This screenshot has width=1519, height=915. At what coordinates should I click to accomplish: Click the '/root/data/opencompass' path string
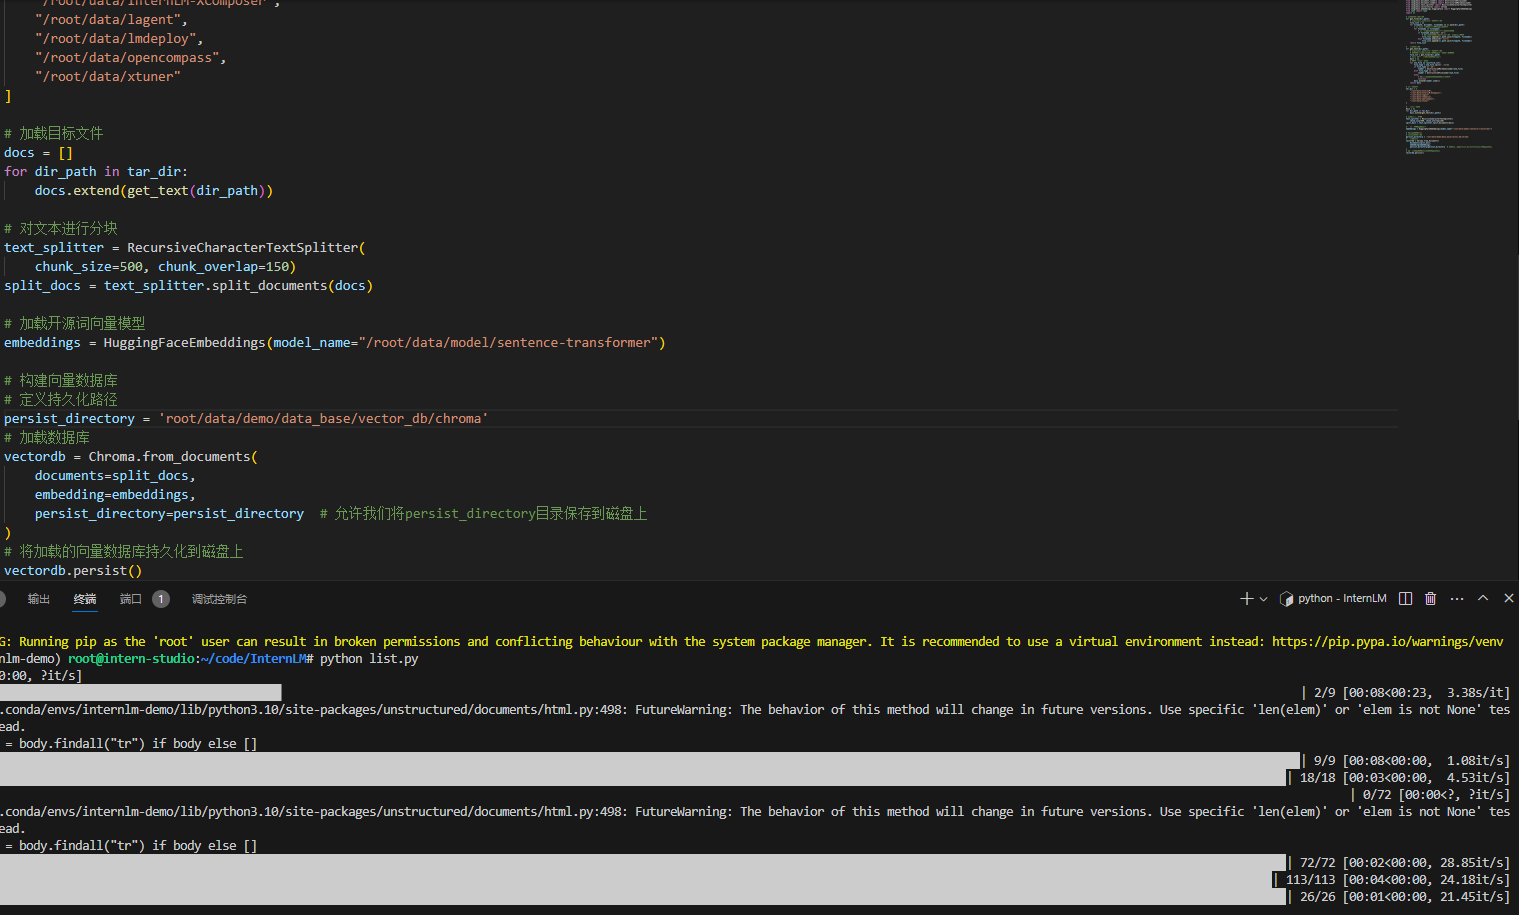tap(127, 57)
